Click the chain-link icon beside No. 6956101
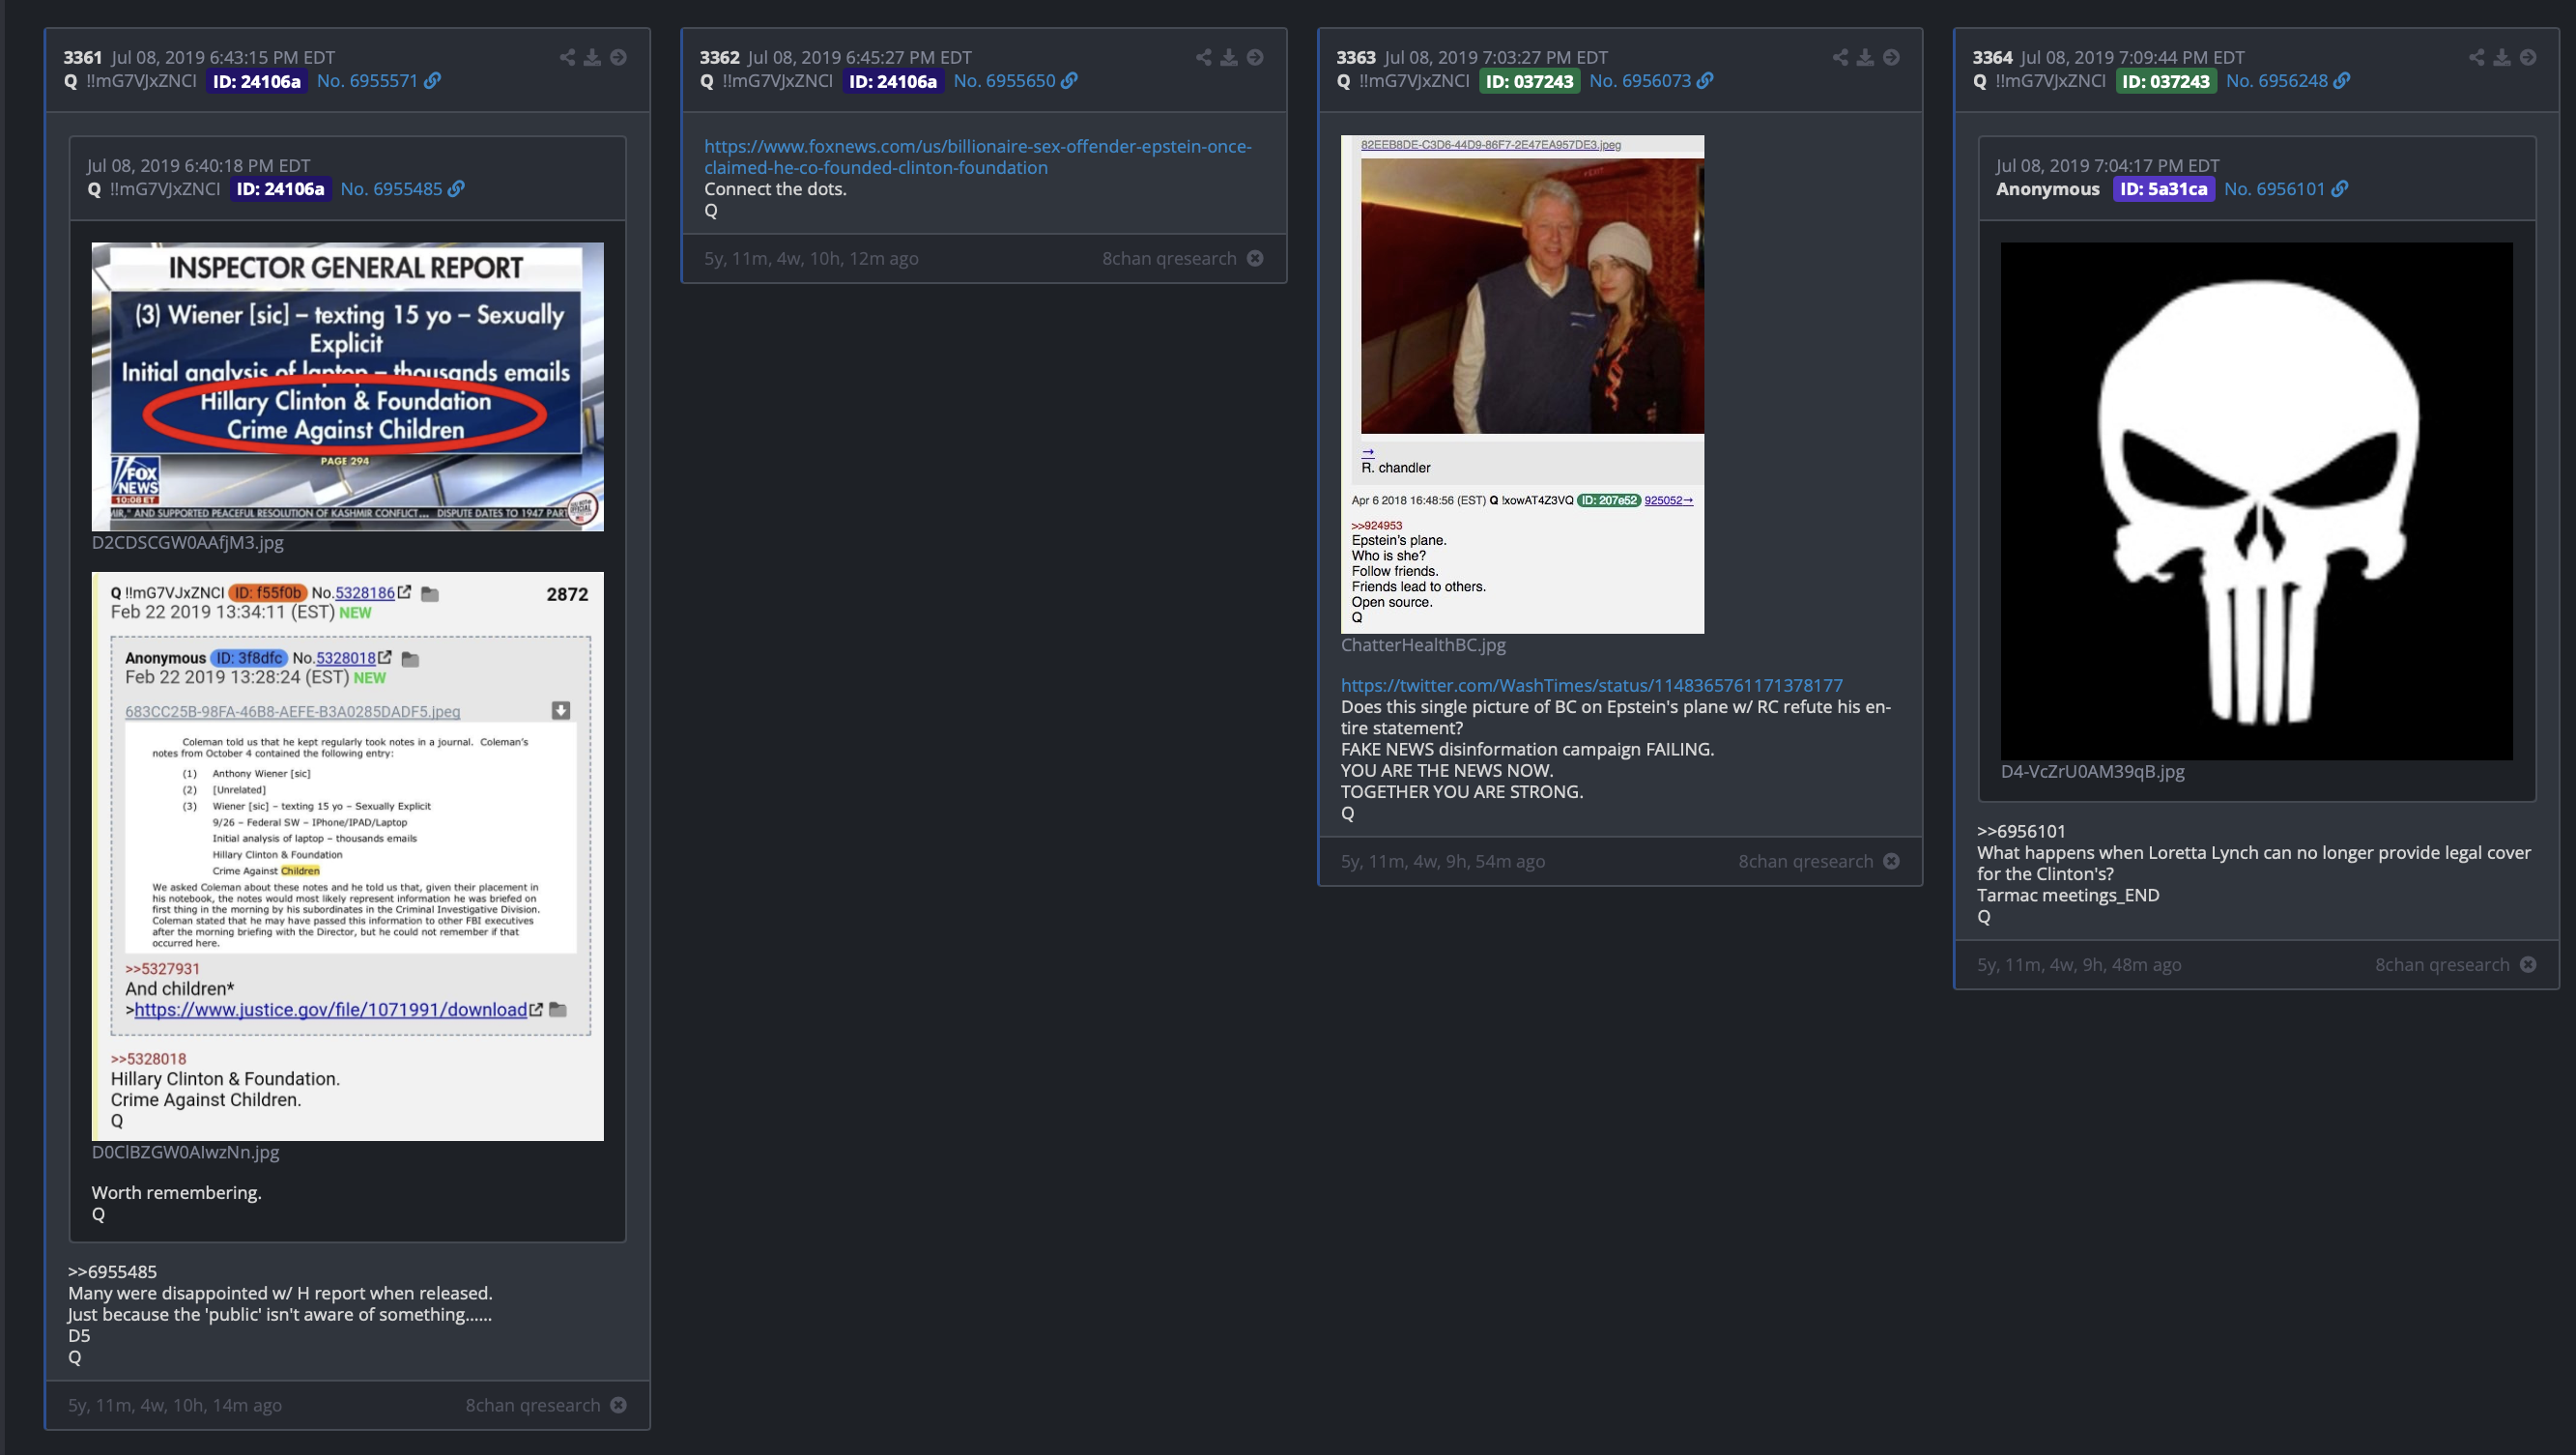 [2340, 189]
